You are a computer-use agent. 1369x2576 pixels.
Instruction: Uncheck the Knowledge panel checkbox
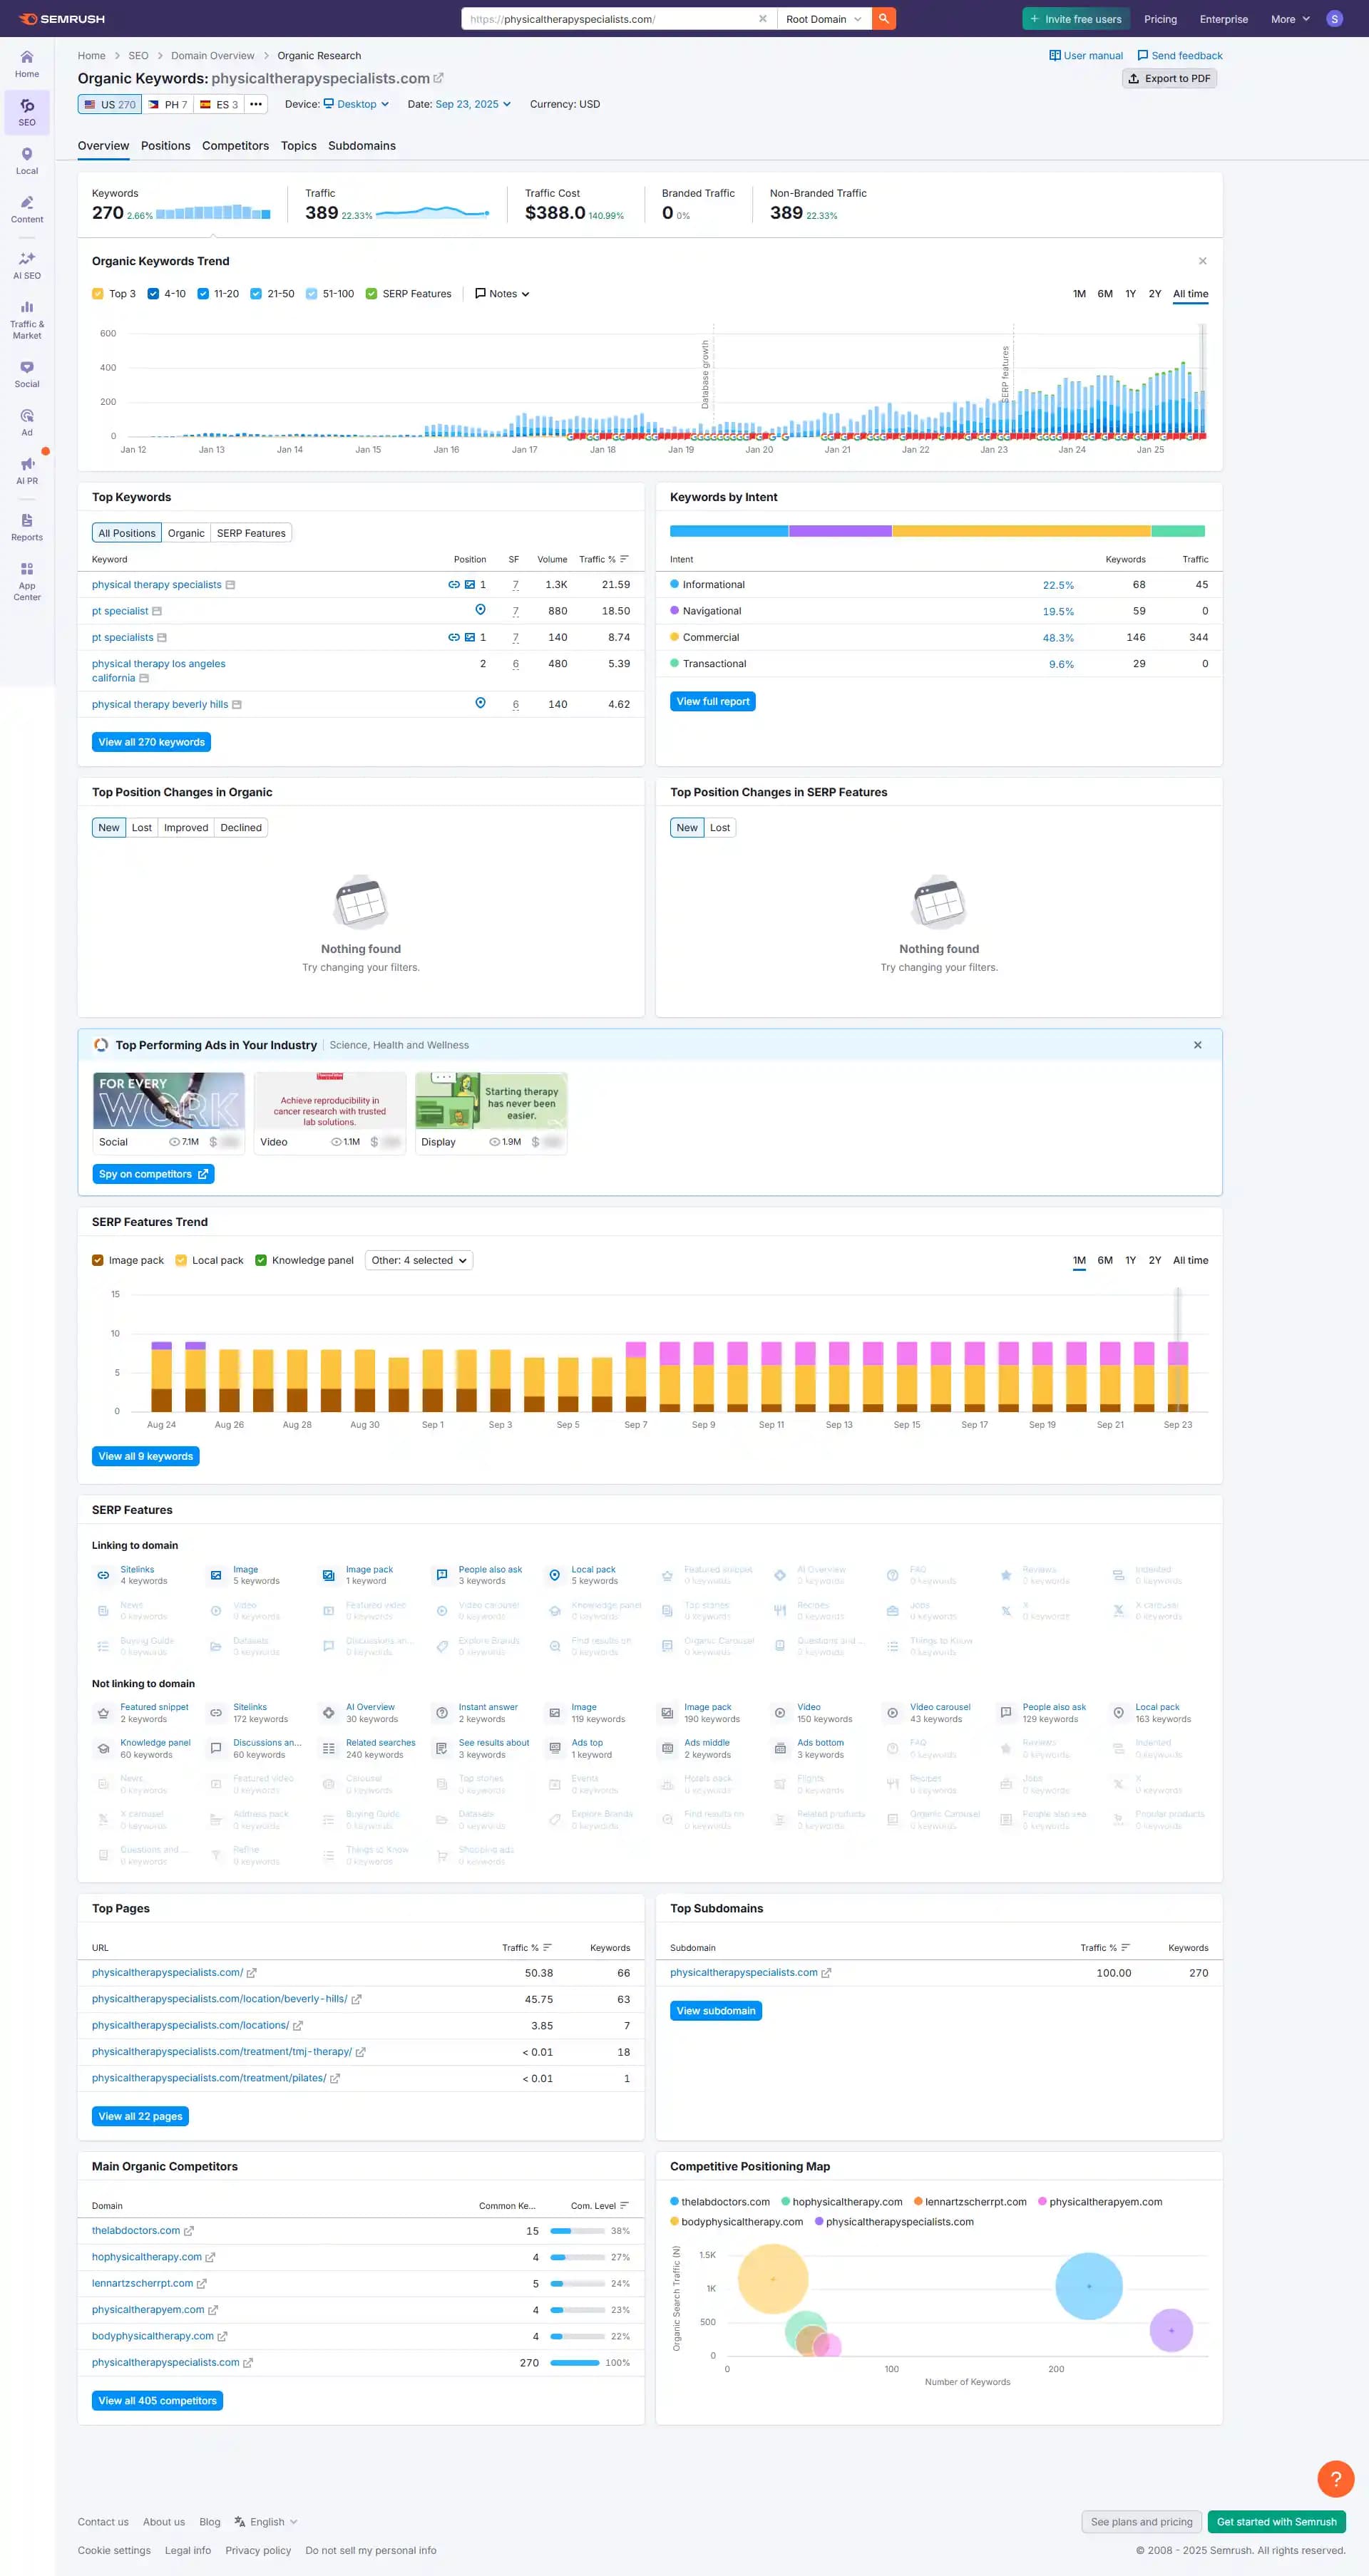(x=261, y=1260)
